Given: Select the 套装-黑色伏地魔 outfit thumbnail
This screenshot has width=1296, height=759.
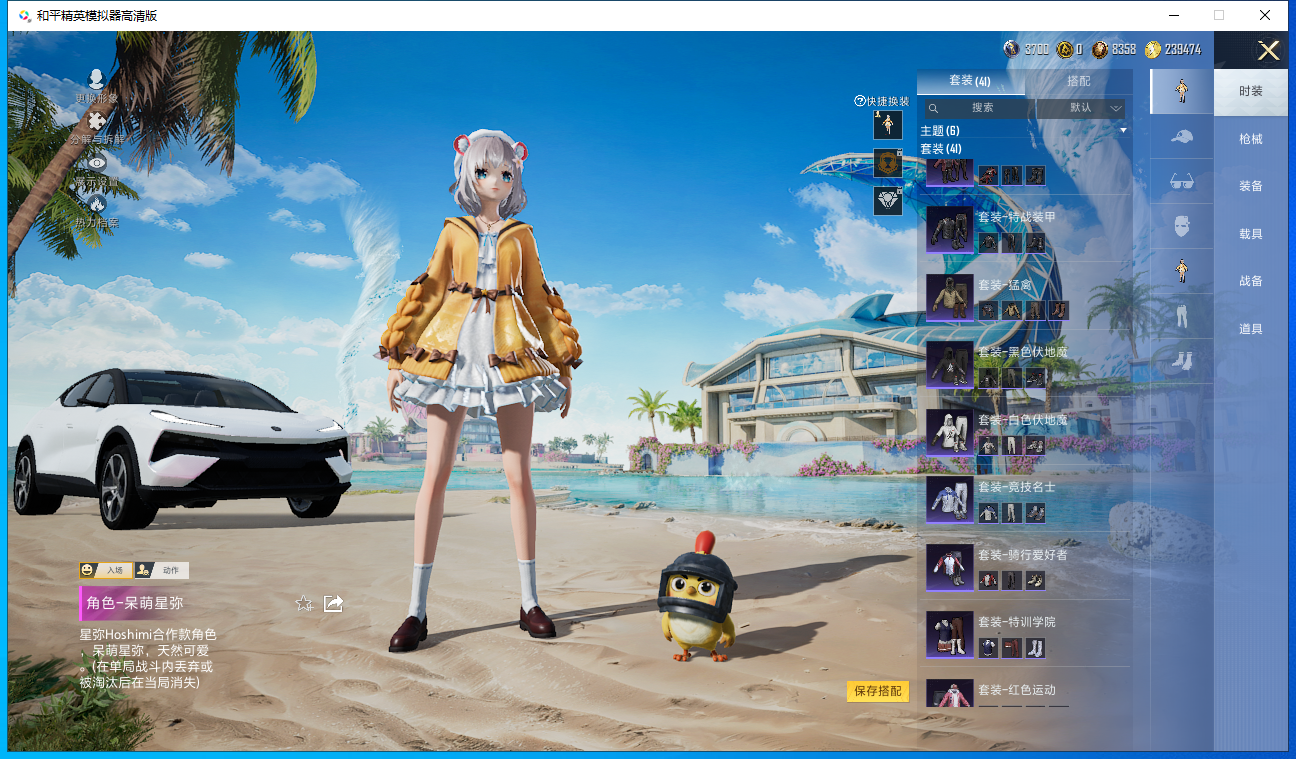Looking at the screenshot, I should pos(950,365).
